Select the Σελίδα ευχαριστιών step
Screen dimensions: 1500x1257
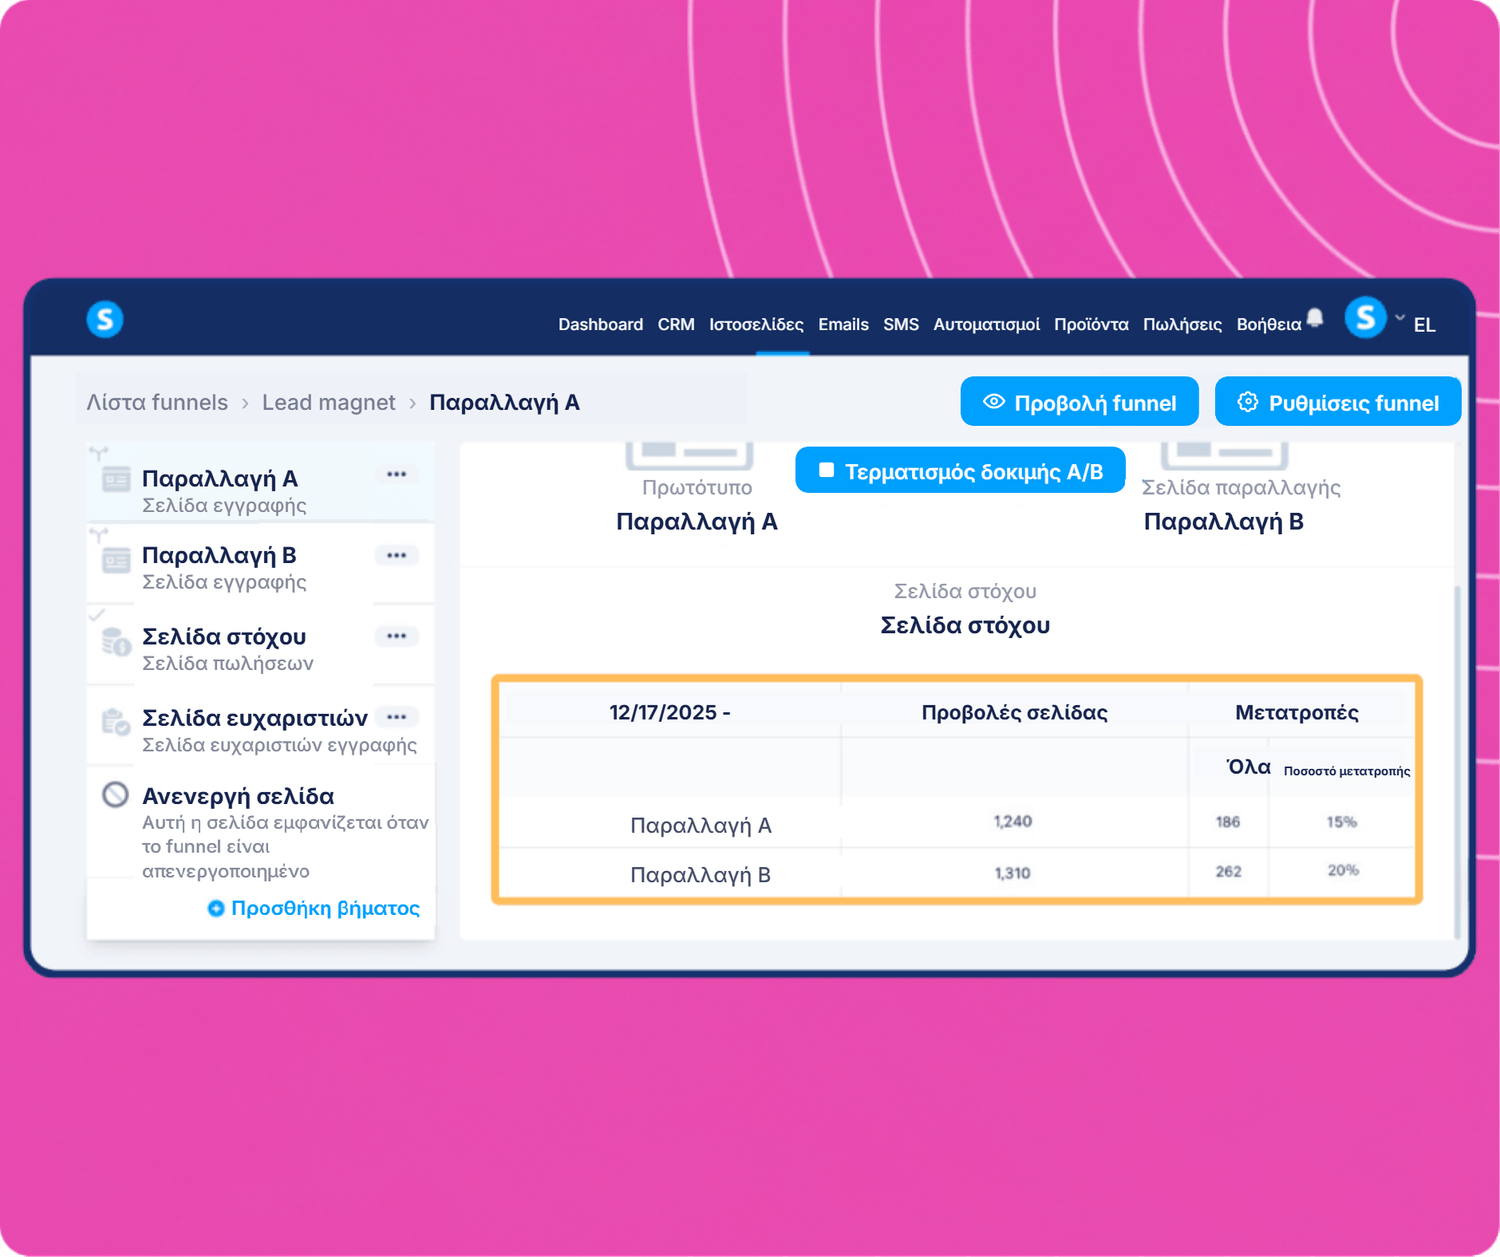[261, 725]
